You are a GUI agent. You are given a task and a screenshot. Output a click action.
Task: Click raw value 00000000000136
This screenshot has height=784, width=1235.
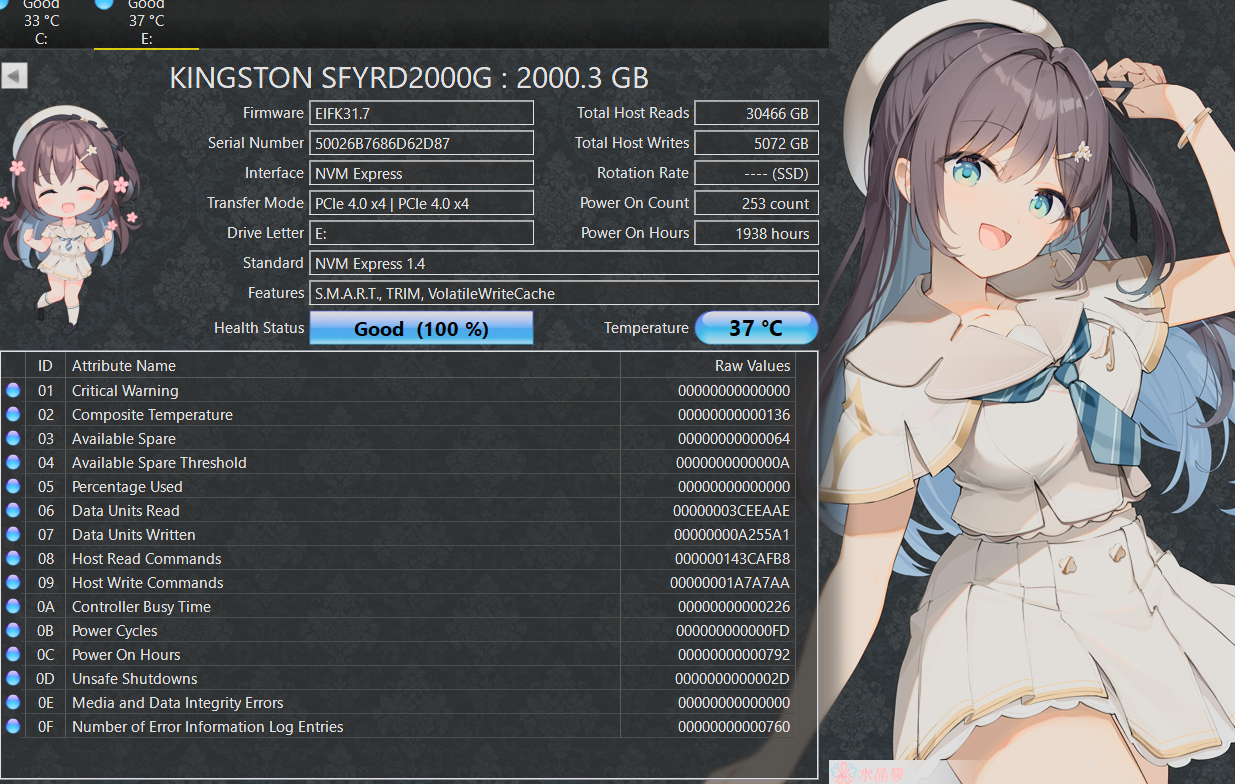pyautogui.click(x=734, y=415)
